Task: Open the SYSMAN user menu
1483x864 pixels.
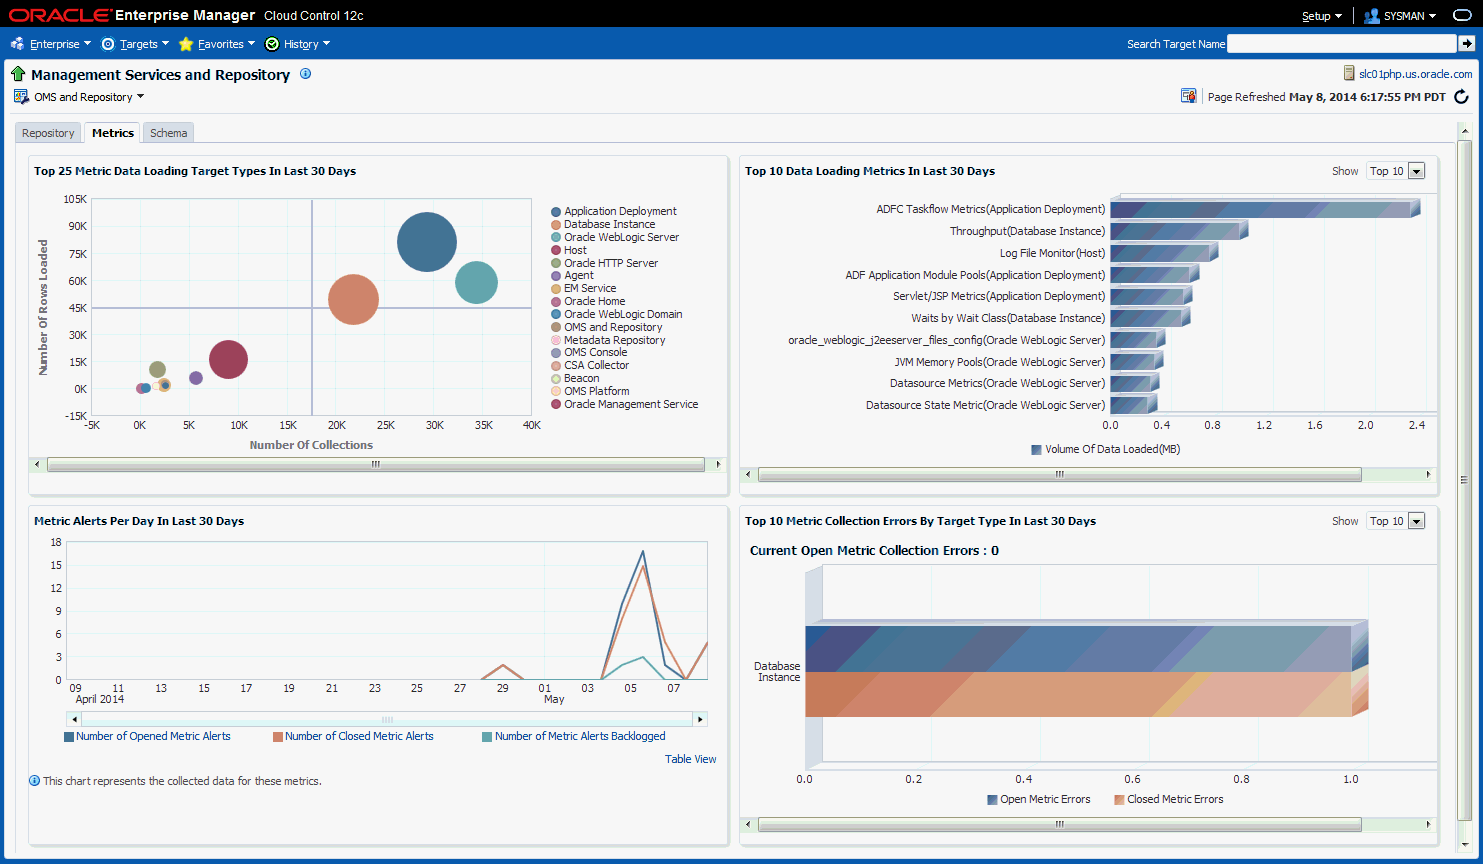Action: coord(1400,16)
